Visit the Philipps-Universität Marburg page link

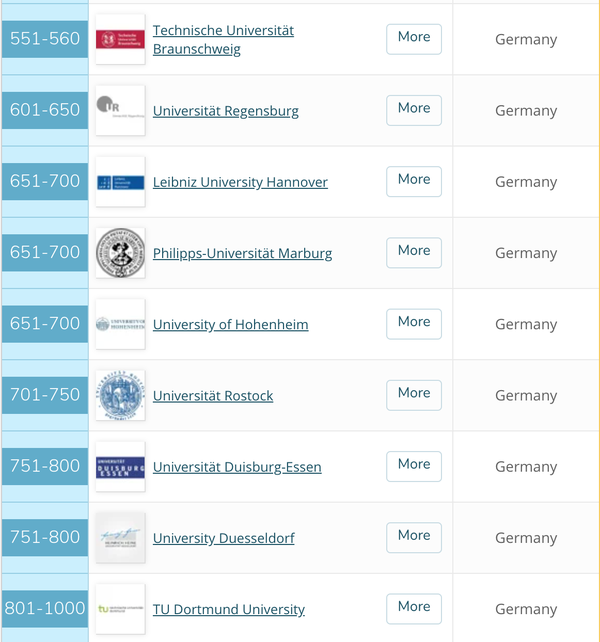click(242, 253)
